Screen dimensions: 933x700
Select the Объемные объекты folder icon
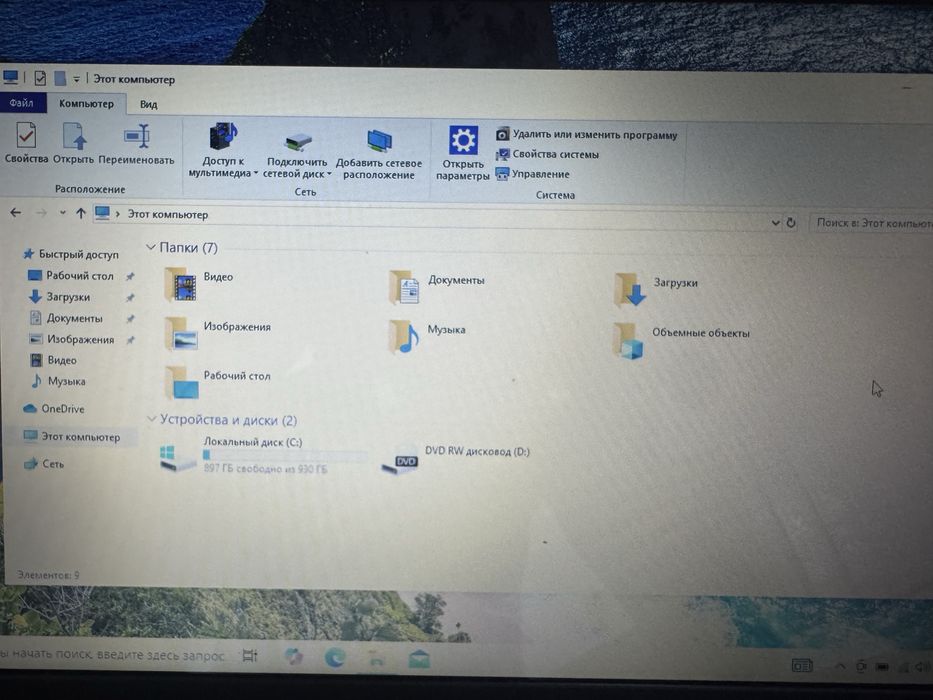pyautogui.click(x=629, y=340)
